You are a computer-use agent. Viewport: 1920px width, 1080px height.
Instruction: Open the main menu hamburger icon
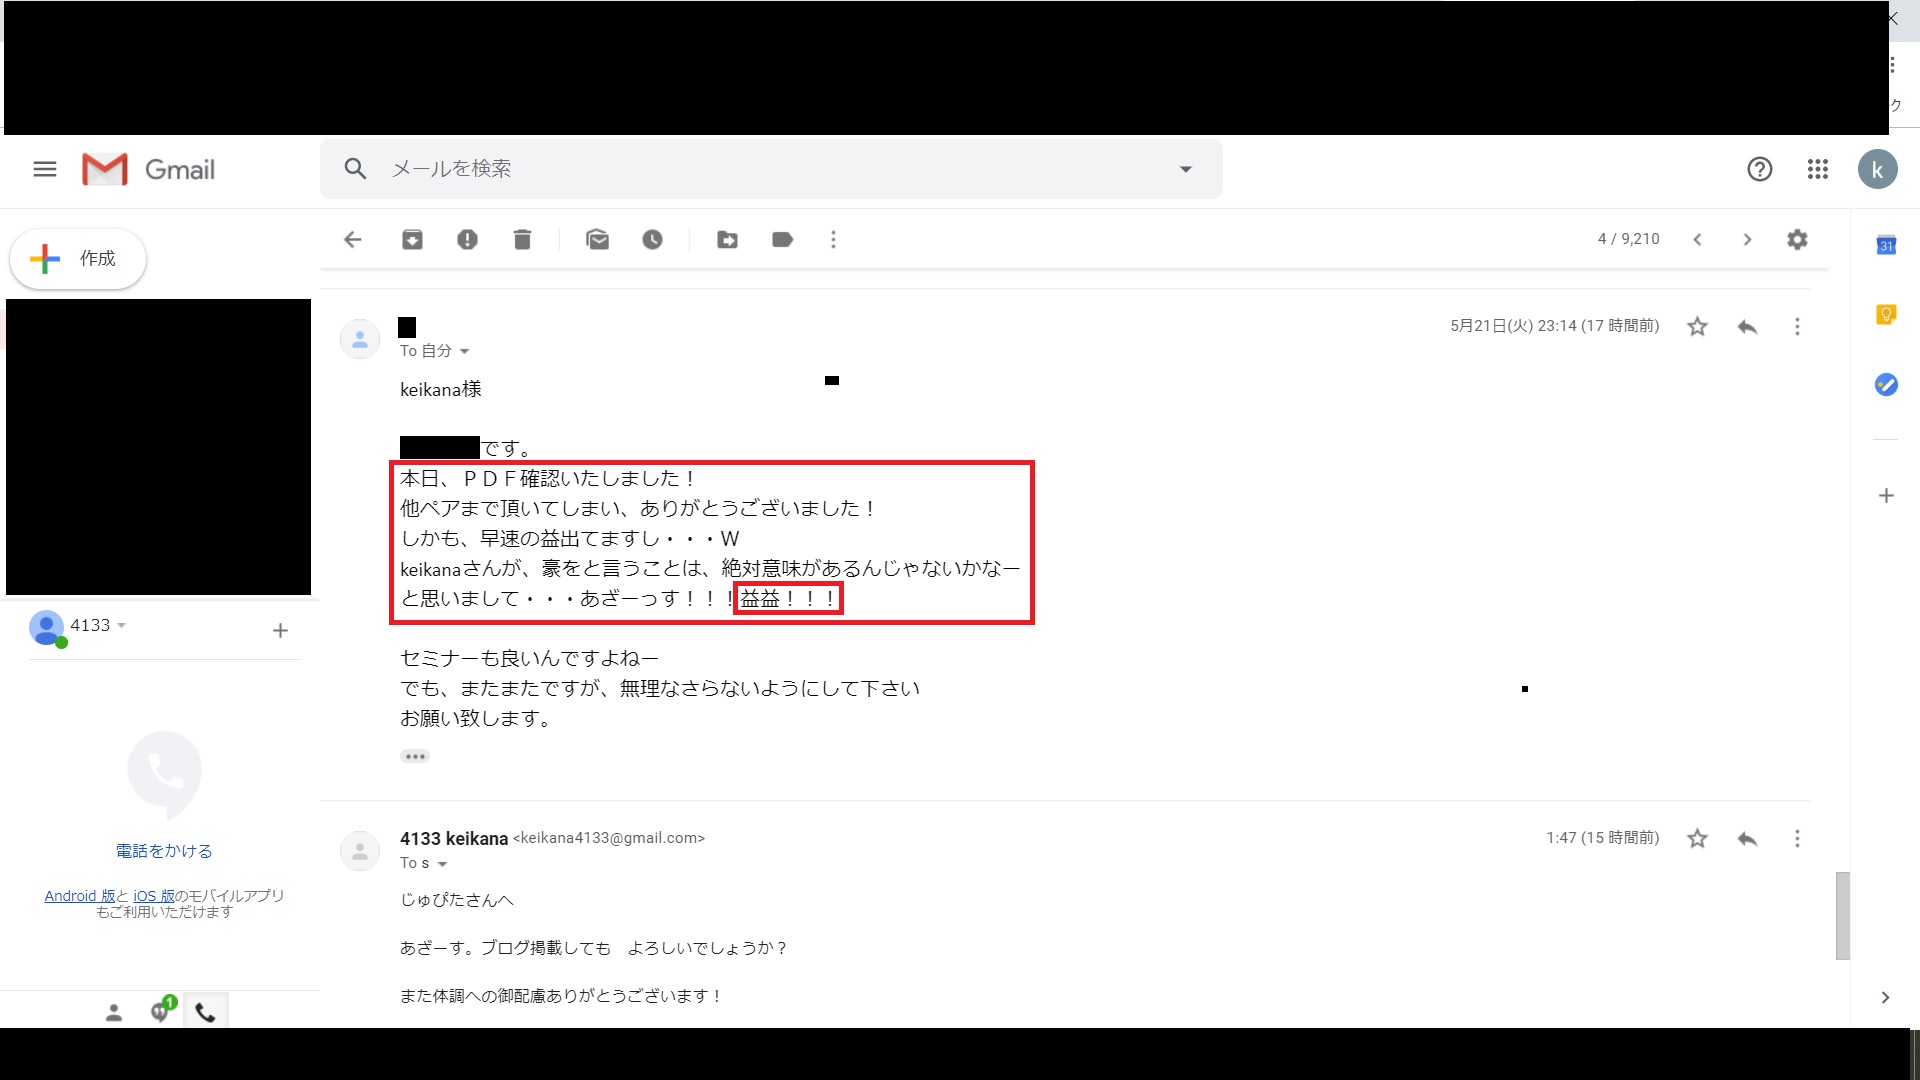pos(45,169)
